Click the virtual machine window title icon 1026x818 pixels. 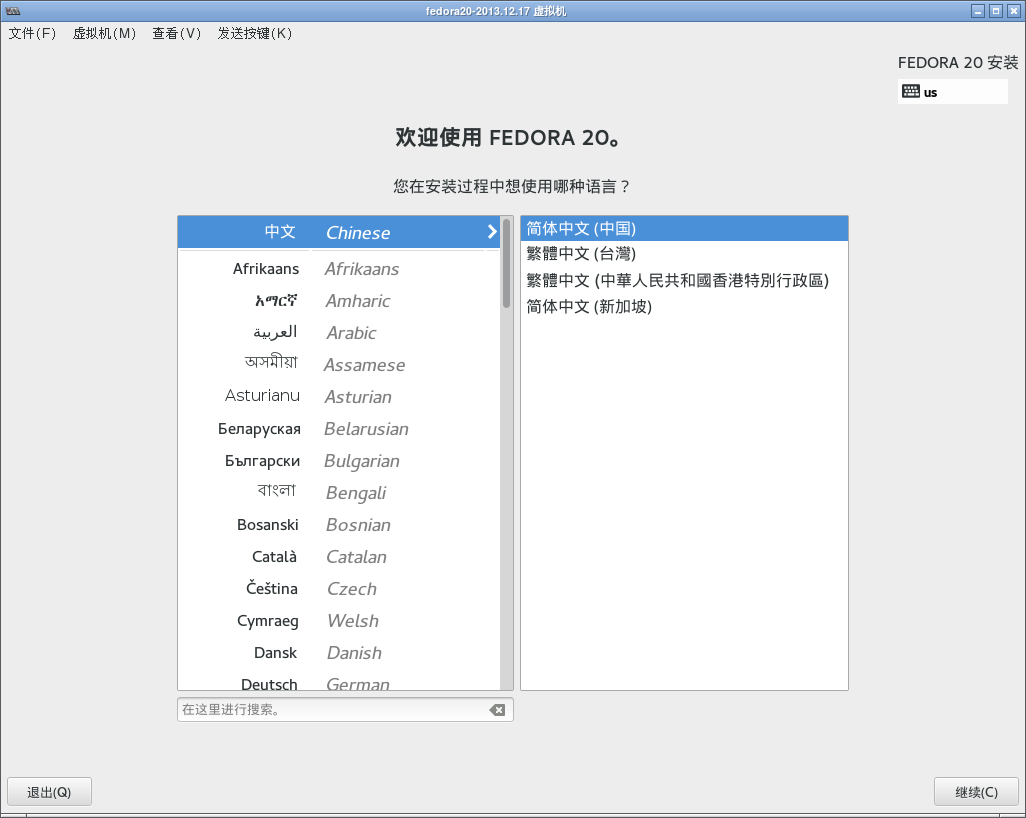click(12, 10)
